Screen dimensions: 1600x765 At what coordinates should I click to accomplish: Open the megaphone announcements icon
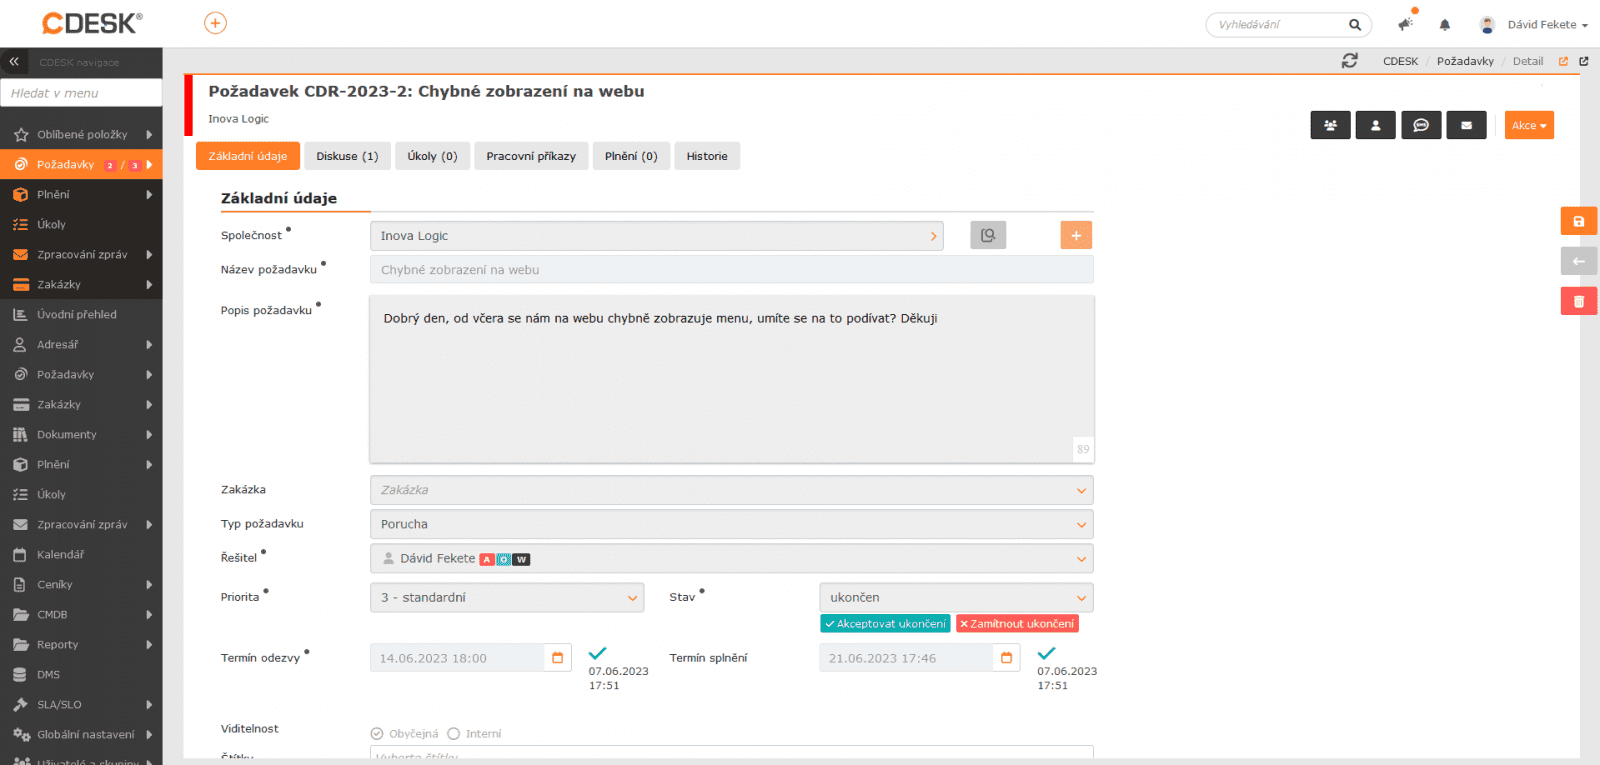click(1406, 24)
